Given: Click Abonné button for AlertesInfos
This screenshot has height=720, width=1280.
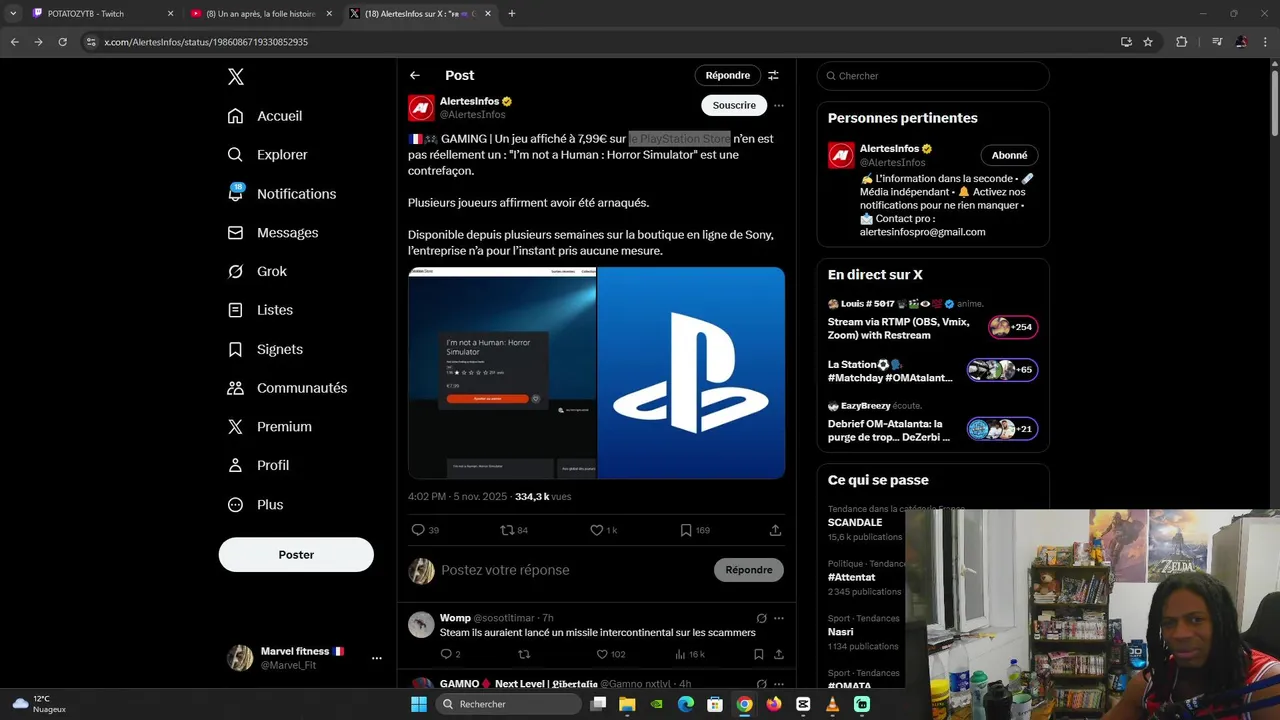Looking at the screenshot, I should 1009,155.
